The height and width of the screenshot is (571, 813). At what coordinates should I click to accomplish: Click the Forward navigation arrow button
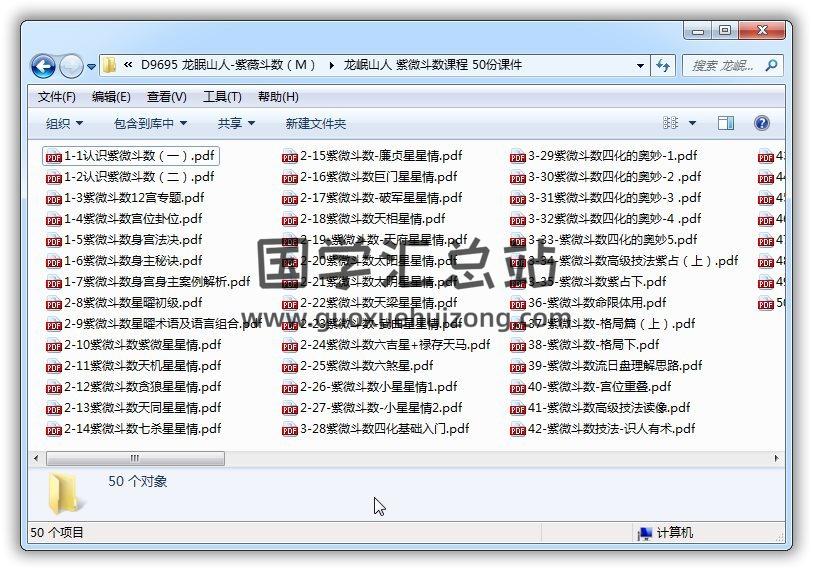point(71,66)
